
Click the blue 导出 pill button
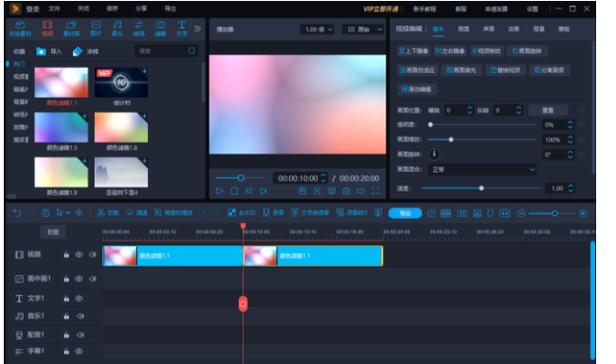pyautogui.click(x=405, y=213)
